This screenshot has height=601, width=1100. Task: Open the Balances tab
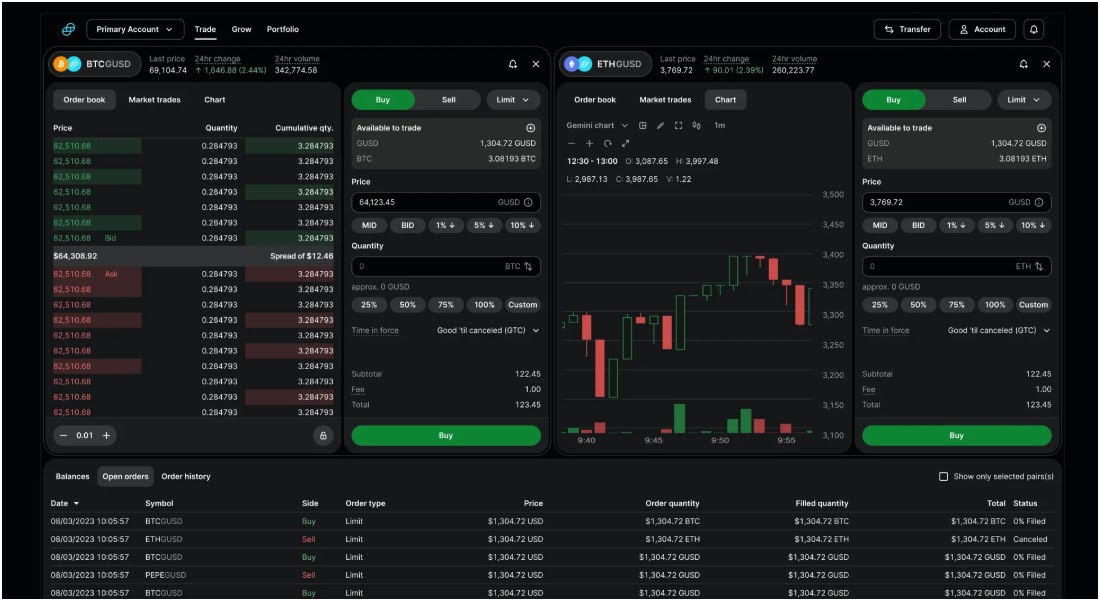(x=72, y=476)
